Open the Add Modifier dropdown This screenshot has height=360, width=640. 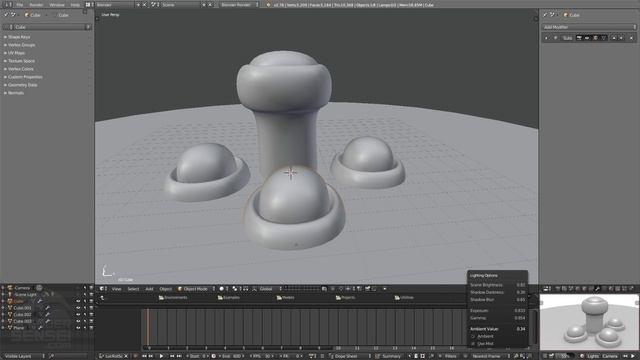589,27
